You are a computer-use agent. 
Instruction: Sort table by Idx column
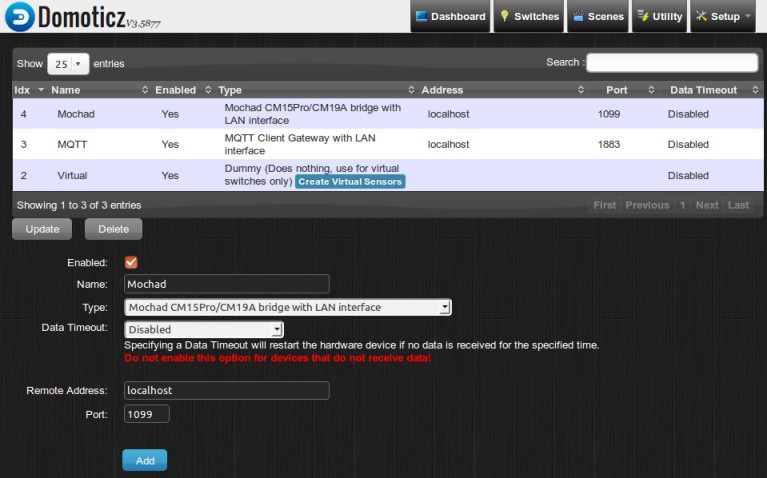[x=28, y=90]
